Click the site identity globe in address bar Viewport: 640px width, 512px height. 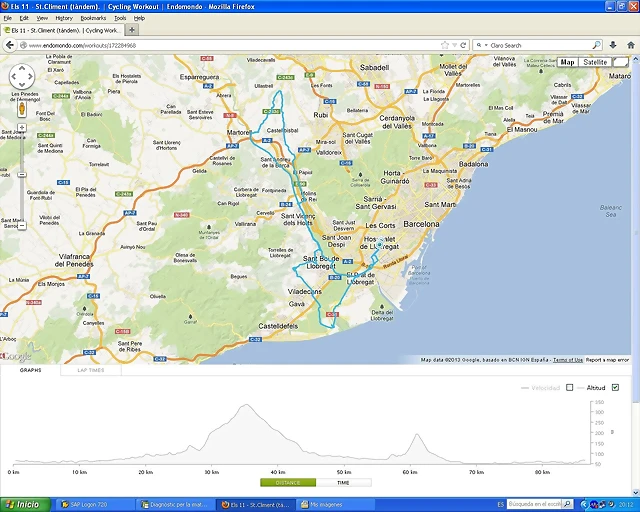(x=23, y=45)
